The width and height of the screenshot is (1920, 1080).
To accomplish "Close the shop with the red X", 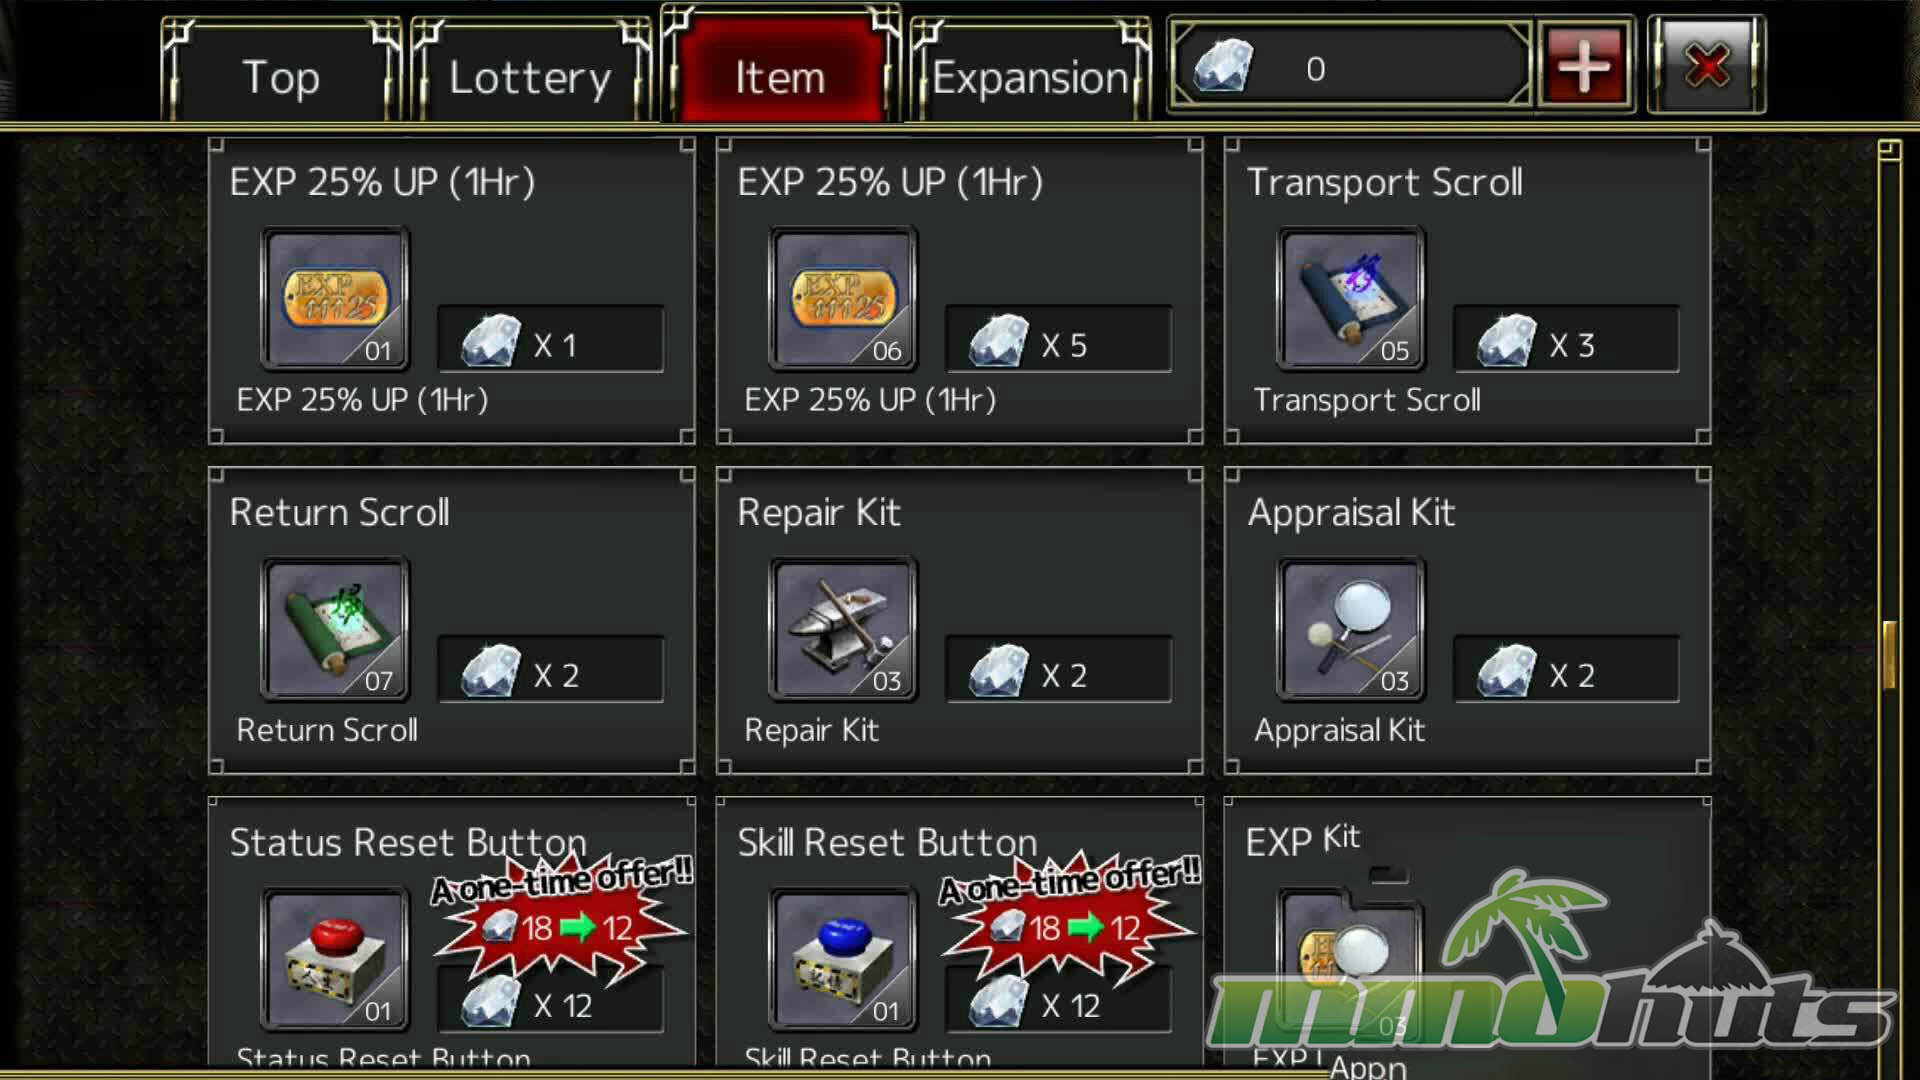I will [1707, 66].
